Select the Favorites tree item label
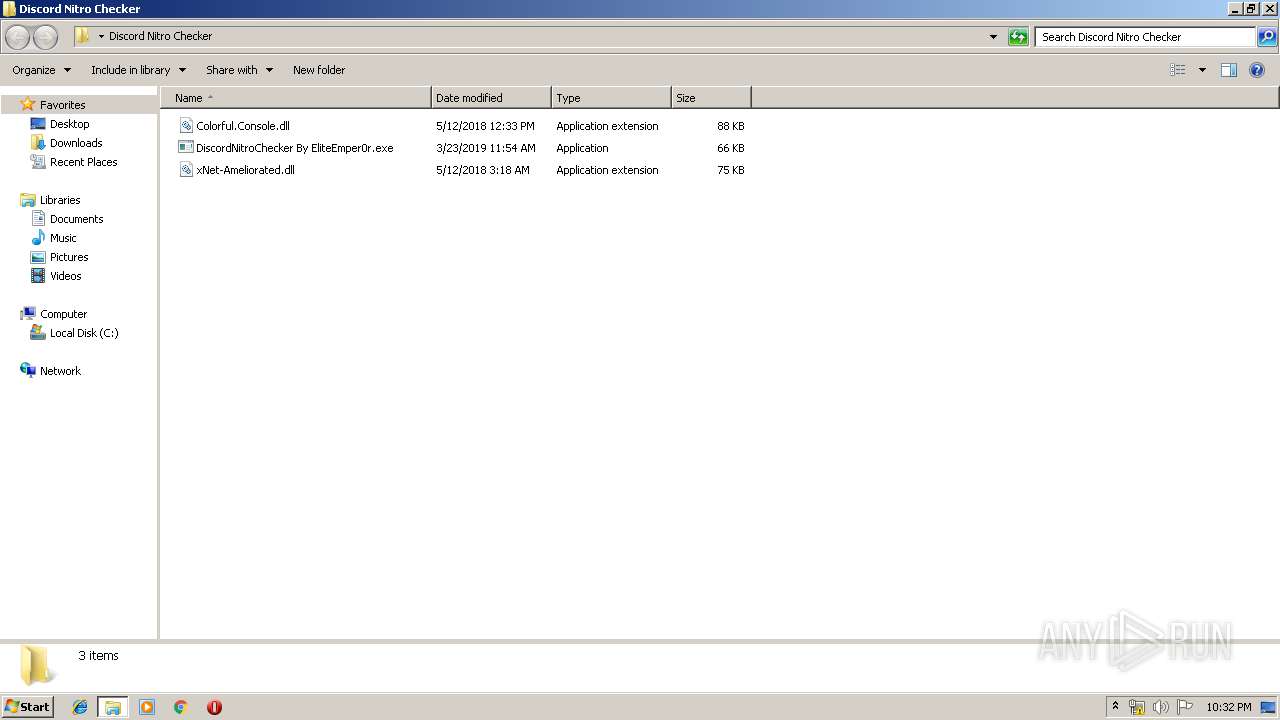This screenshot has width=1280, height=720. tap(62, 105)
